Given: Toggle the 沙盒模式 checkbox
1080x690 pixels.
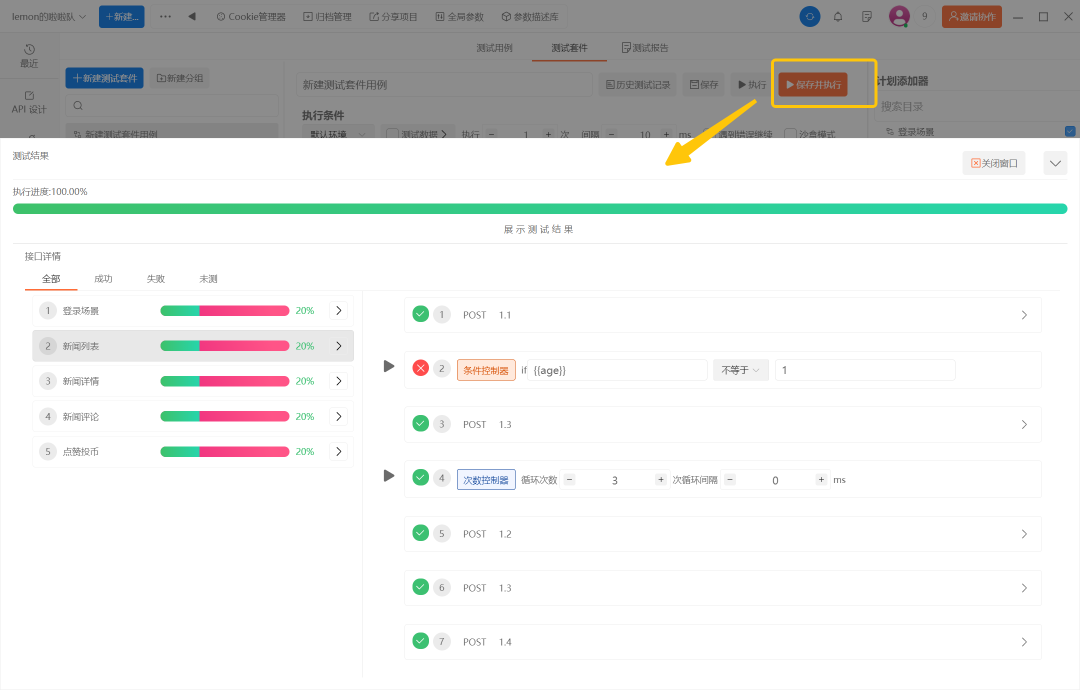Looking at the screenshot, I should coord(791,134).
